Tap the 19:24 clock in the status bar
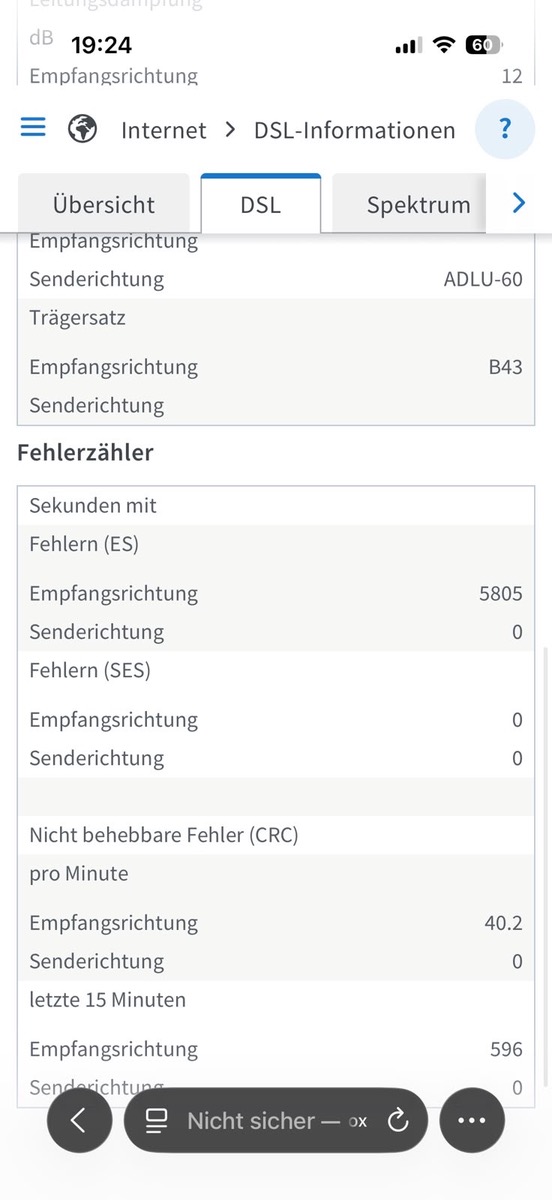Image resolution: width=552 pixels, height=1200 pixels. 101,45
